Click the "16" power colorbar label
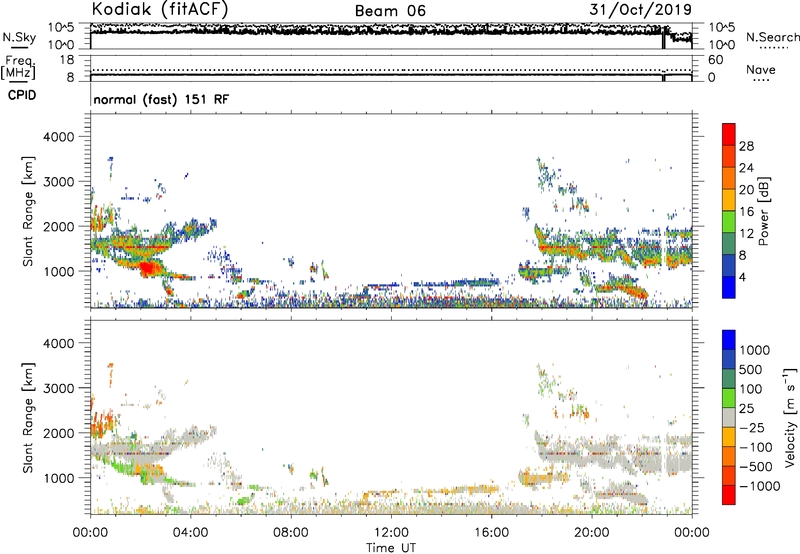The height and width of the screenshot is (554, 800). (x=746, y=212)
